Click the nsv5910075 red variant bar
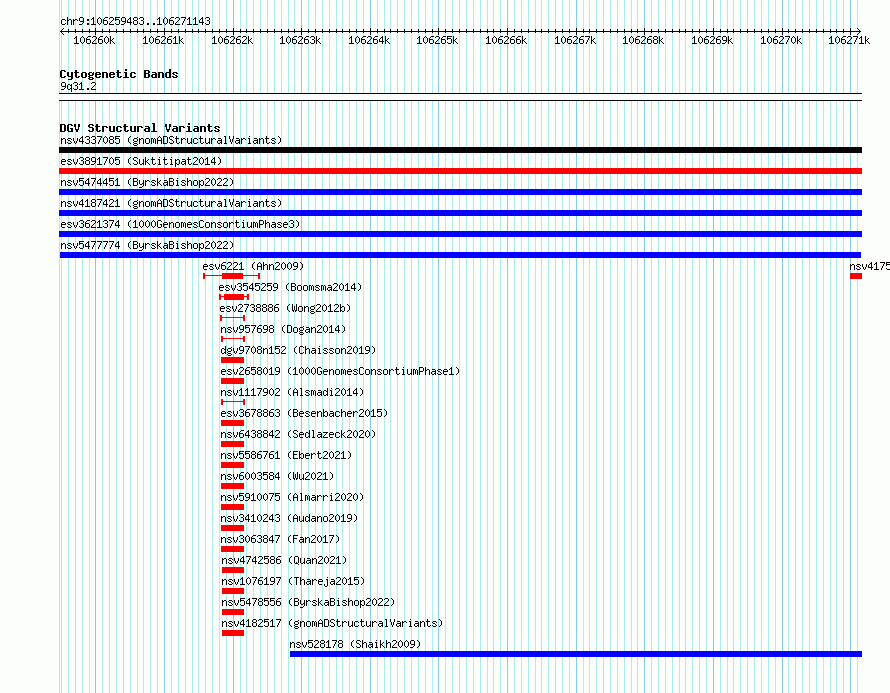The height and width of the screenshot is (693, 890). [233, 507]
